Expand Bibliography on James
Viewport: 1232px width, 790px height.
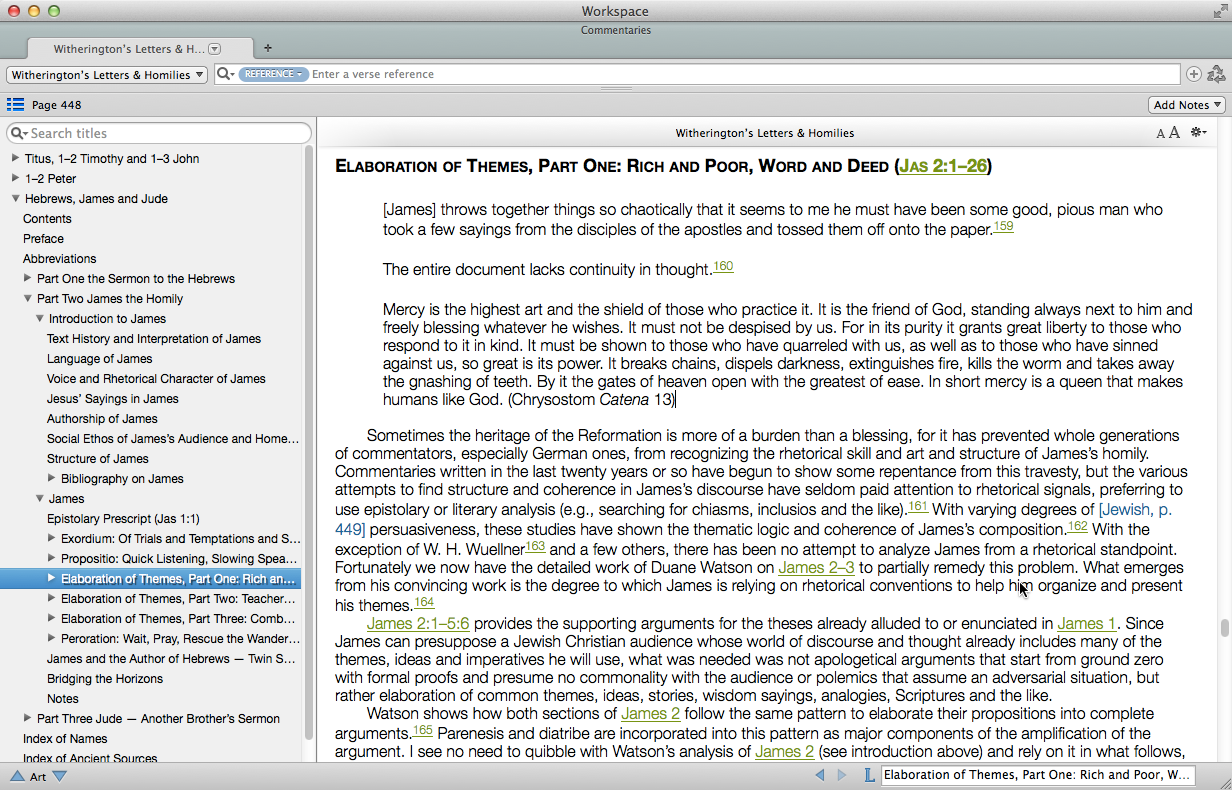coord(52,479)
